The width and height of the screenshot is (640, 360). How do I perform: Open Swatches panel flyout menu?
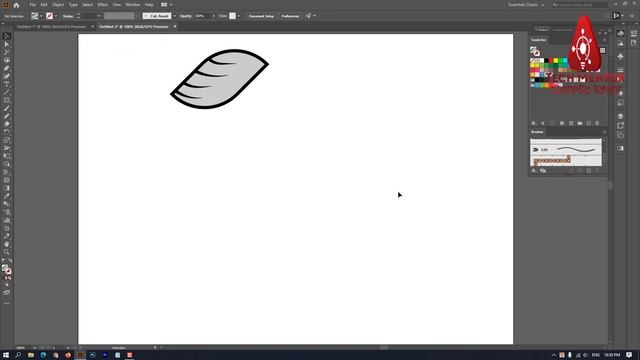(604, 40)
